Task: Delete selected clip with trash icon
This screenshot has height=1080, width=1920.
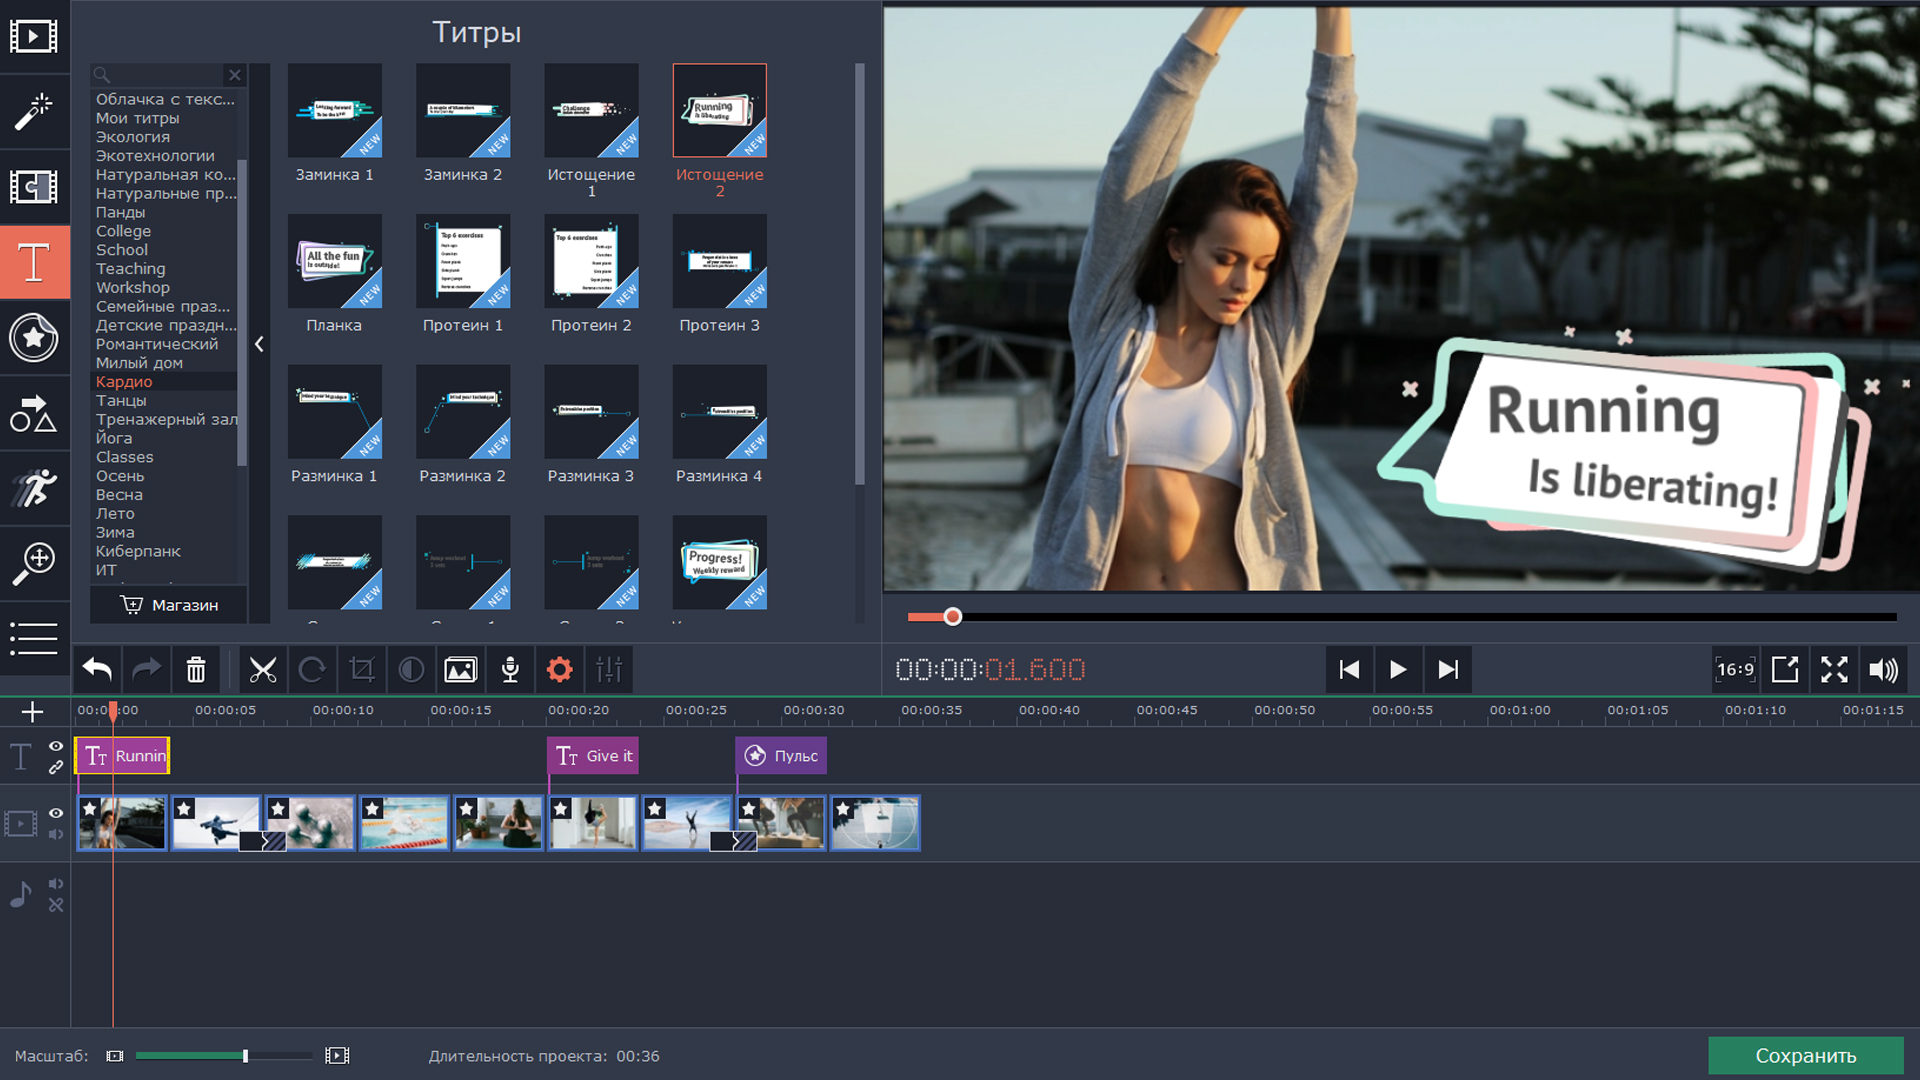Action: (x=196, y=670)
